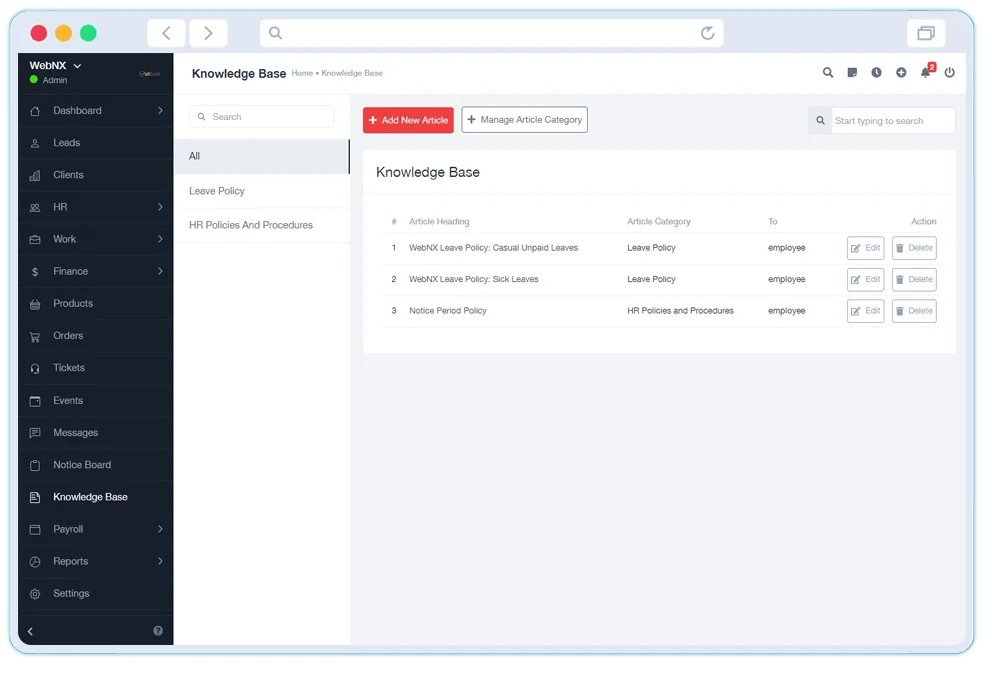The image size is (992, 676).
Task: Click the Knowledge Base document icon
Action: point(35,498)
